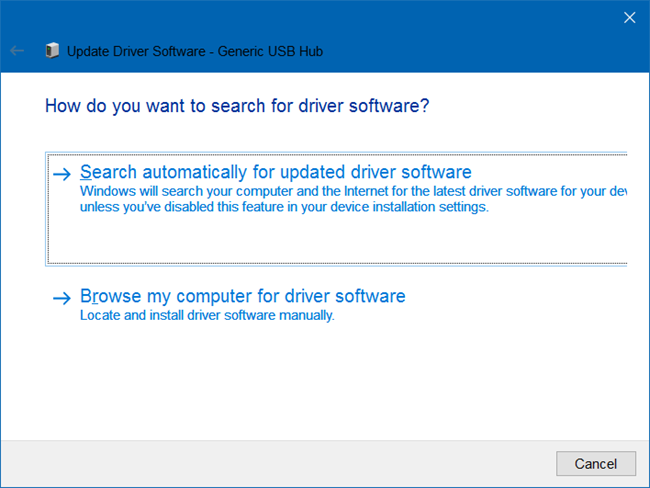Image resolution: width=650 pixels, height=488 pixels.
Task: Click the USB hub device icon
Action: 52,51
